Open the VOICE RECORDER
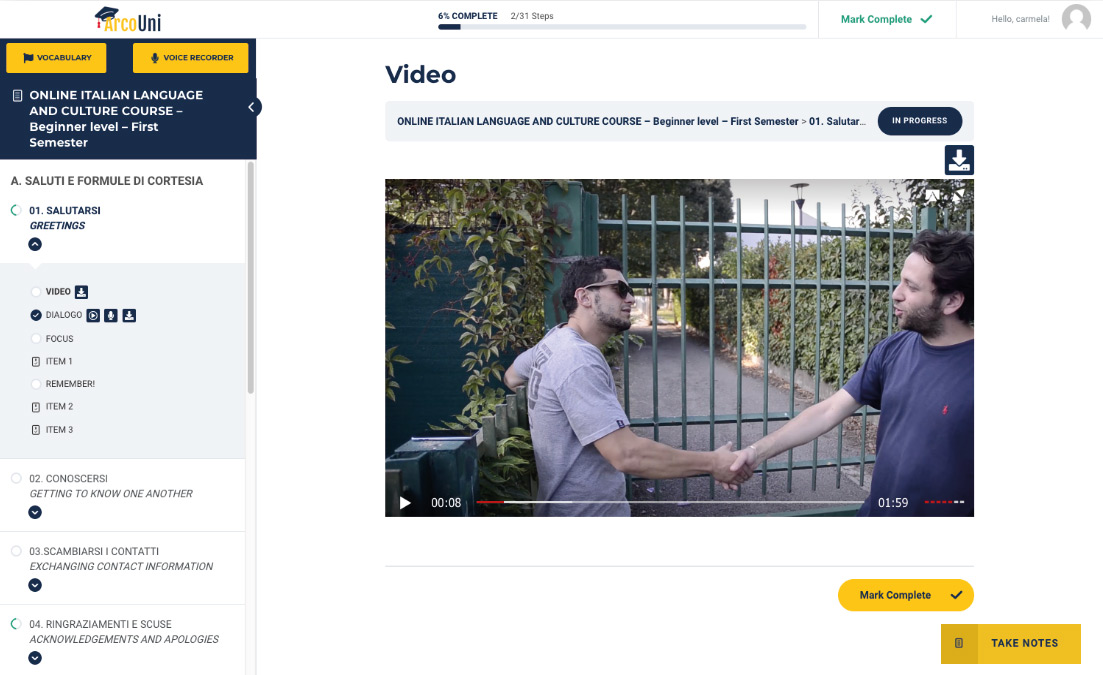The image size is (1103, 675). [191, 58]
